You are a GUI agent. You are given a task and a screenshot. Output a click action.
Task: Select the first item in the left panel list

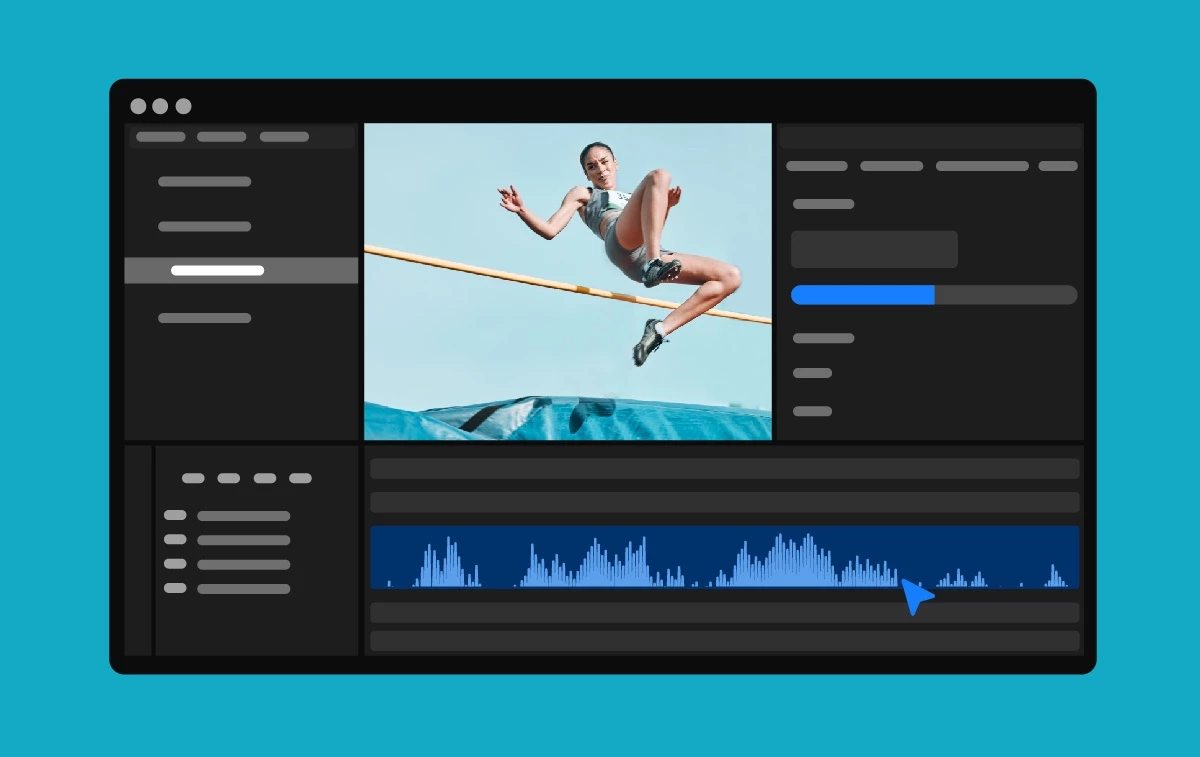coord(204,182)
